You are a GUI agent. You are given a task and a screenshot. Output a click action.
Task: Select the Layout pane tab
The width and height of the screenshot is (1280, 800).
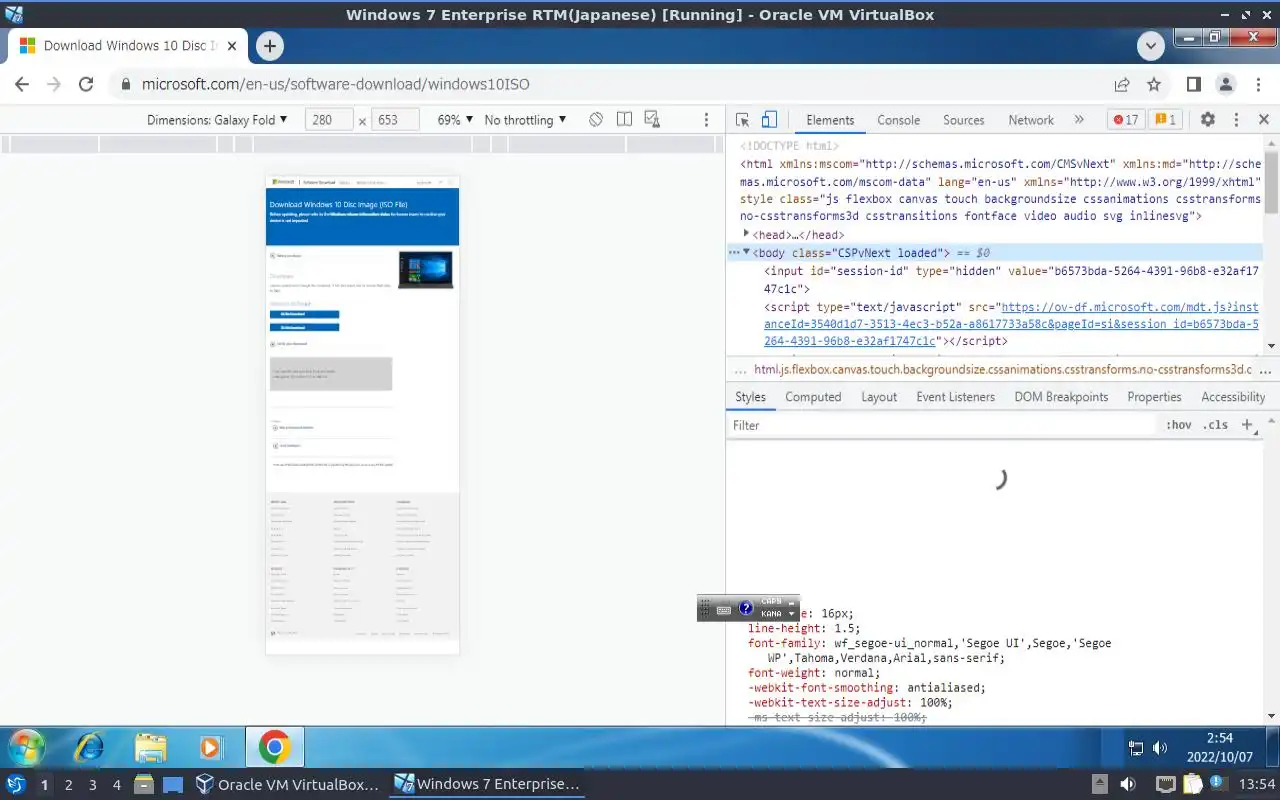pos(879,397)
